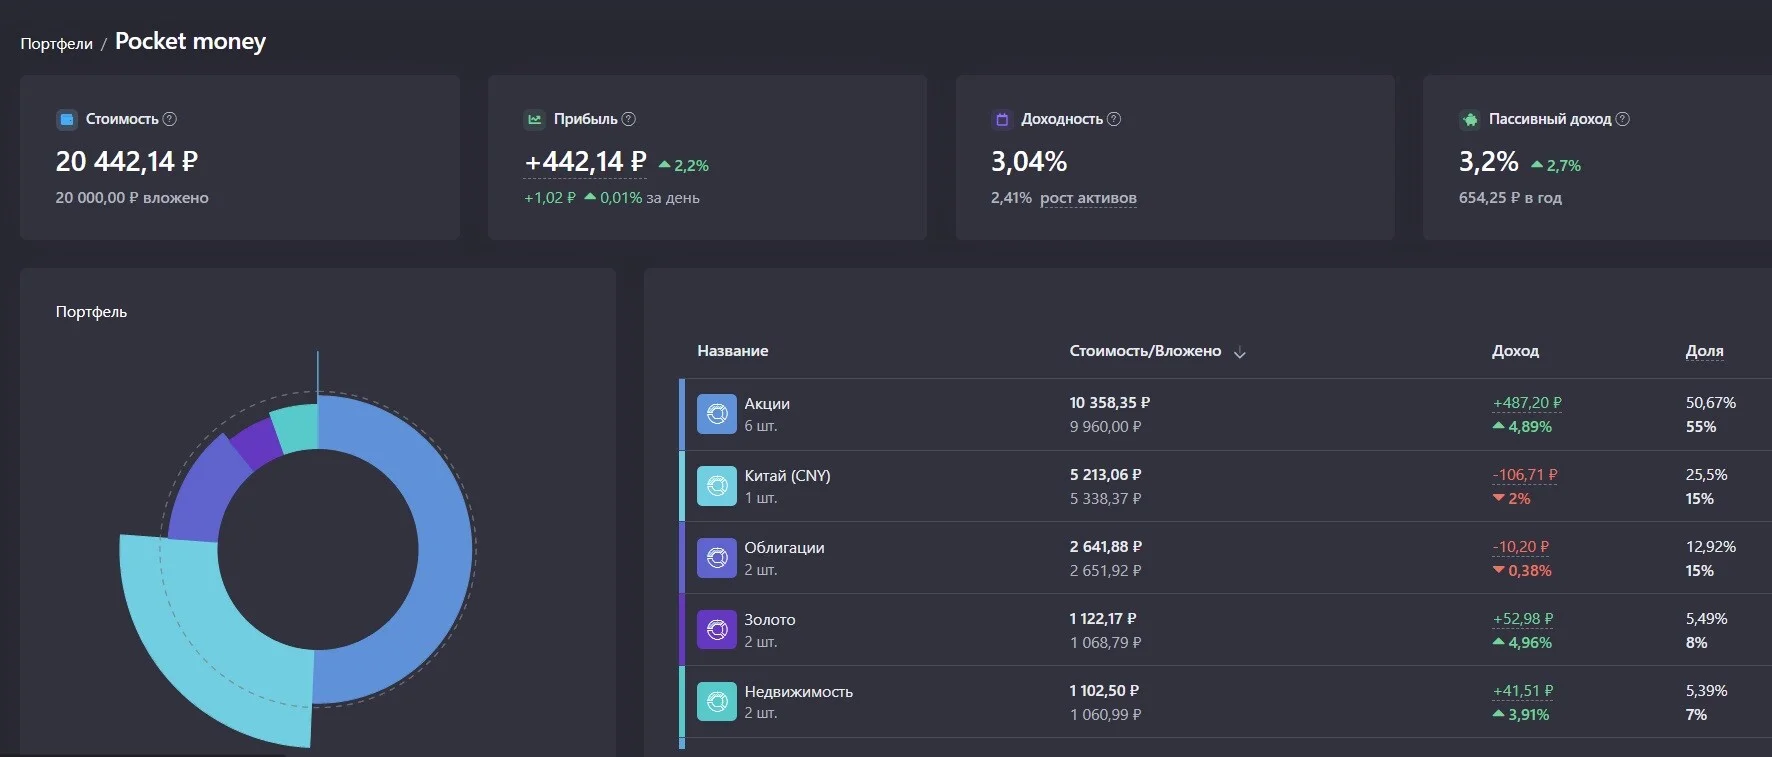Viewport: 1772px width, 757px height.
Task: Open the Облигации row name
Action: tap(784, 548)
